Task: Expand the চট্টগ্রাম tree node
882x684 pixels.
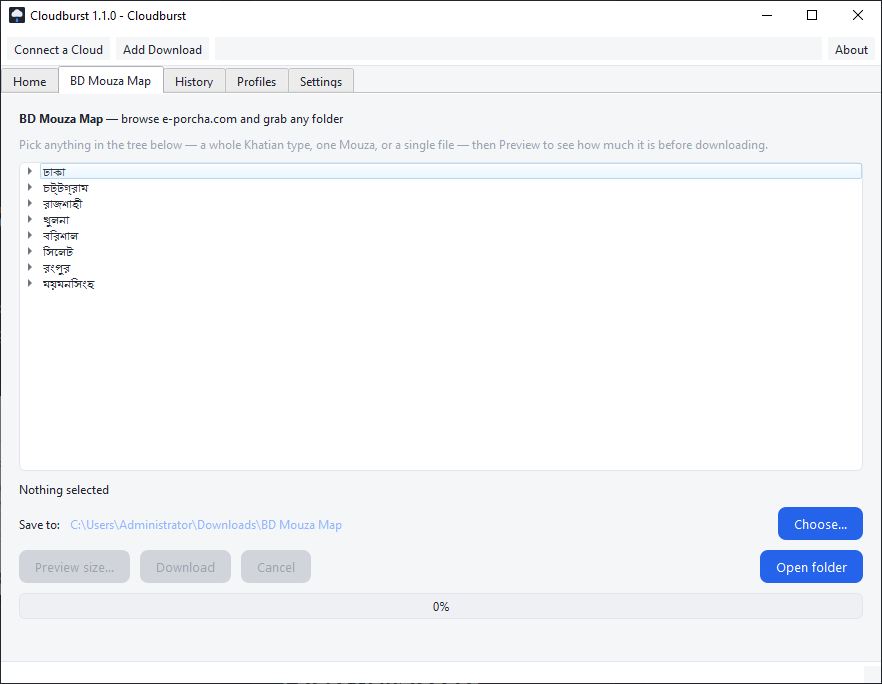Action: tap(30, 187)
